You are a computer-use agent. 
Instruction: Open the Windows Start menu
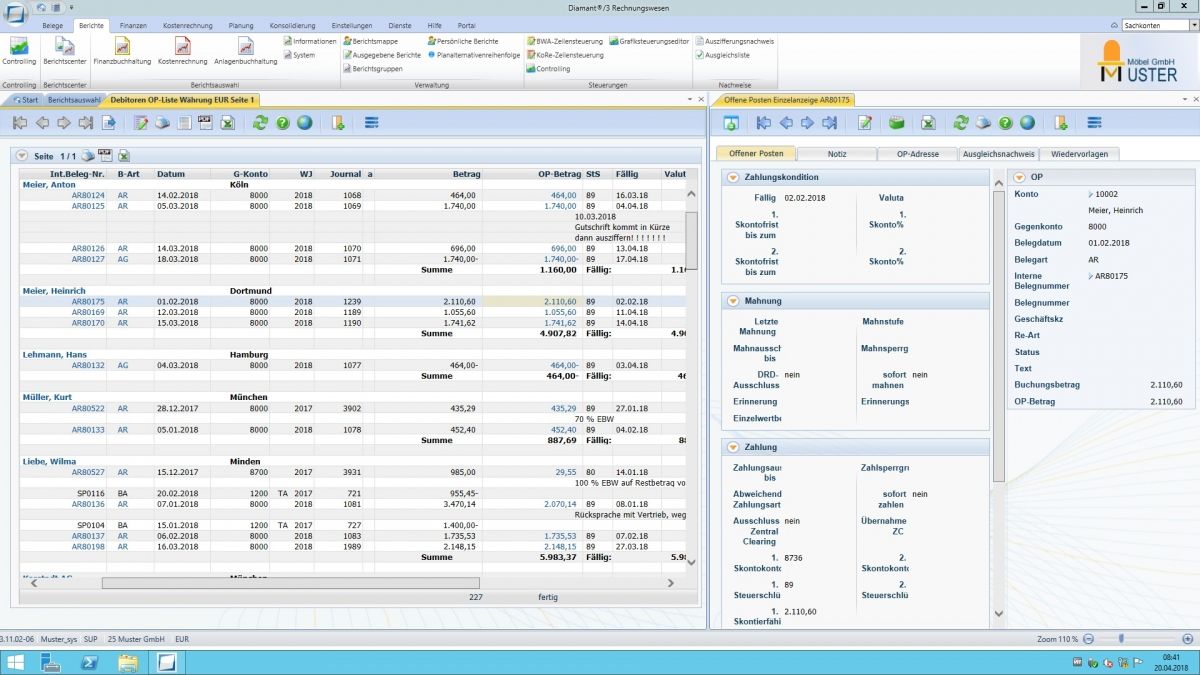pyautogui.click(x=15, y=661)
